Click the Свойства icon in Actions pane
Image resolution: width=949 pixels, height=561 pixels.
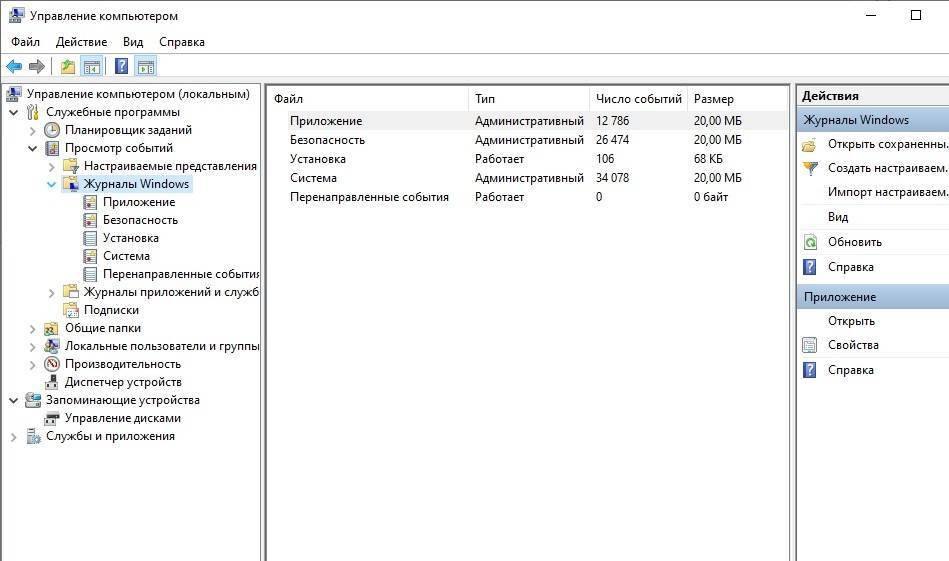coord(810,345)
